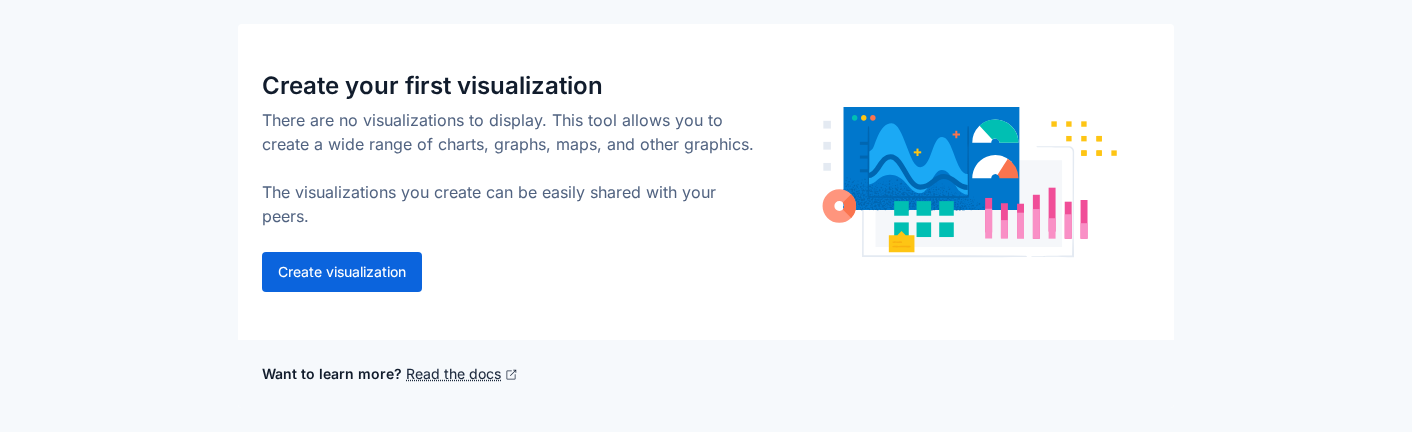Click the orange plus sign on blue chart

pyautogui.click(x=956, y=134)
